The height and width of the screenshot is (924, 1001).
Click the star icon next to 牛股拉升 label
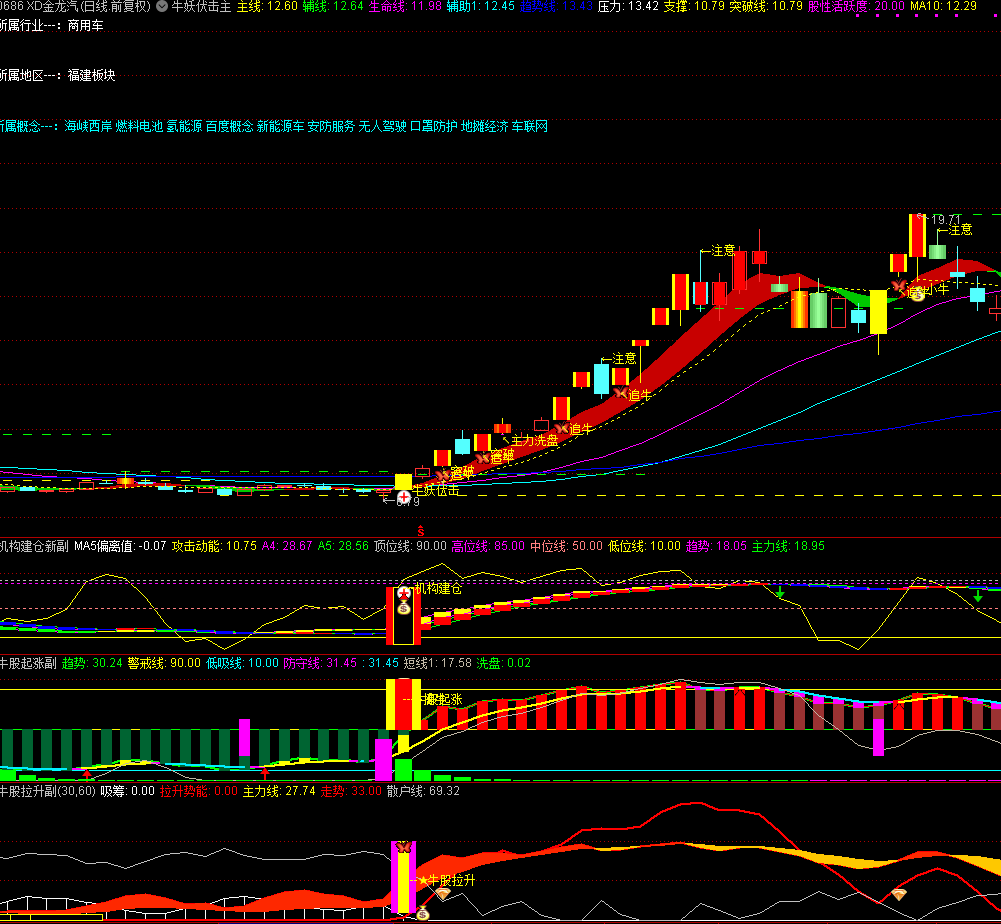[422, 881]
